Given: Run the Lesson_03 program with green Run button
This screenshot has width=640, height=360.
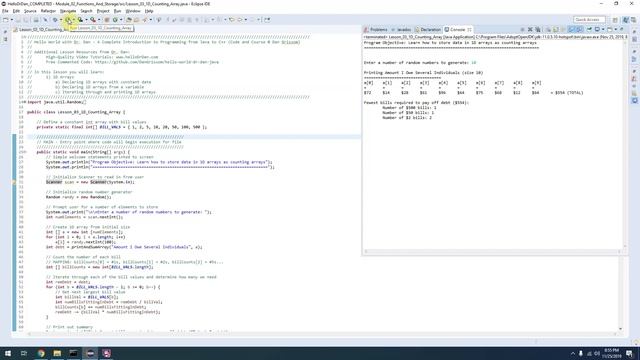Looking at the screenshot, I should point(69,20).
